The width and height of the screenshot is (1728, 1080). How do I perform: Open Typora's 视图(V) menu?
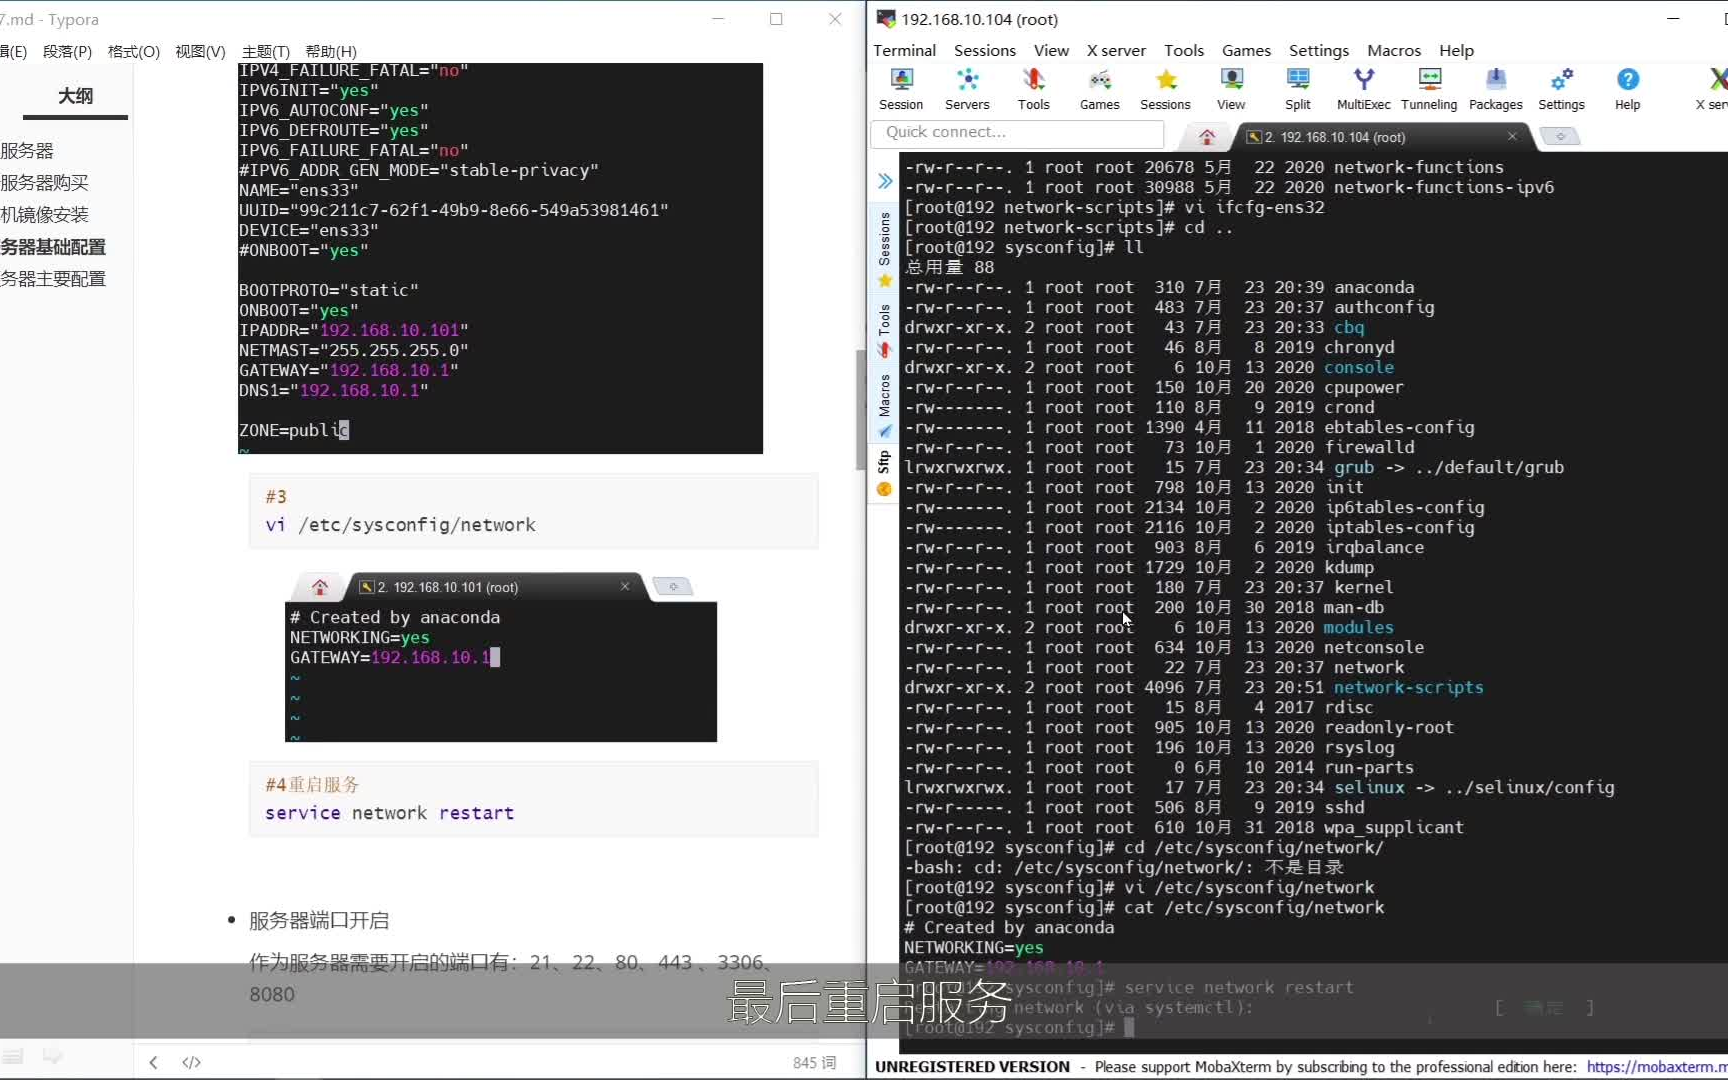pyautogui.click(x=199, y=51)
